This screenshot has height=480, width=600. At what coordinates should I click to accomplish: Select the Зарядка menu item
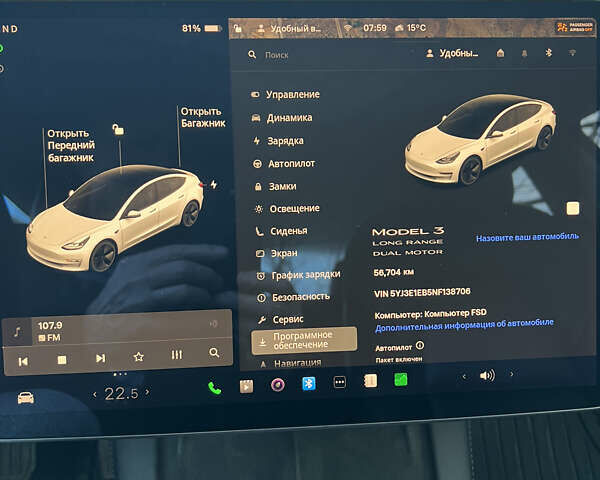[285, 141]
